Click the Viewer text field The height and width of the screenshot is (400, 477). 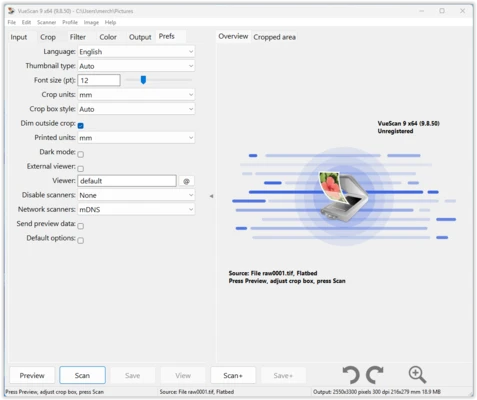(x=127, y=181)
